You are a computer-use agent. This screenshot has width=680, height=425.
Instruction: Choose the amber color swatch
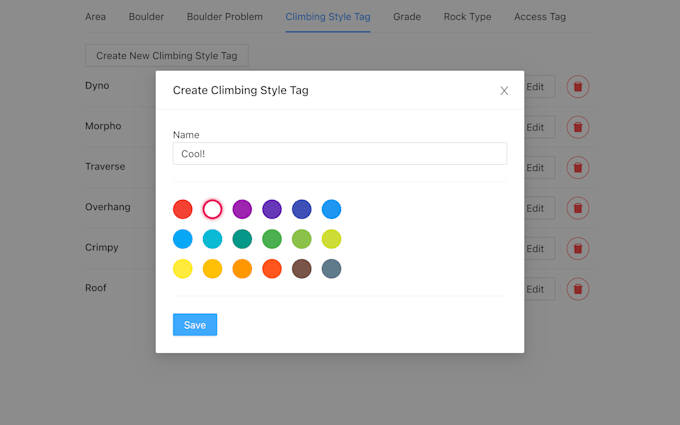coord(212,269)
